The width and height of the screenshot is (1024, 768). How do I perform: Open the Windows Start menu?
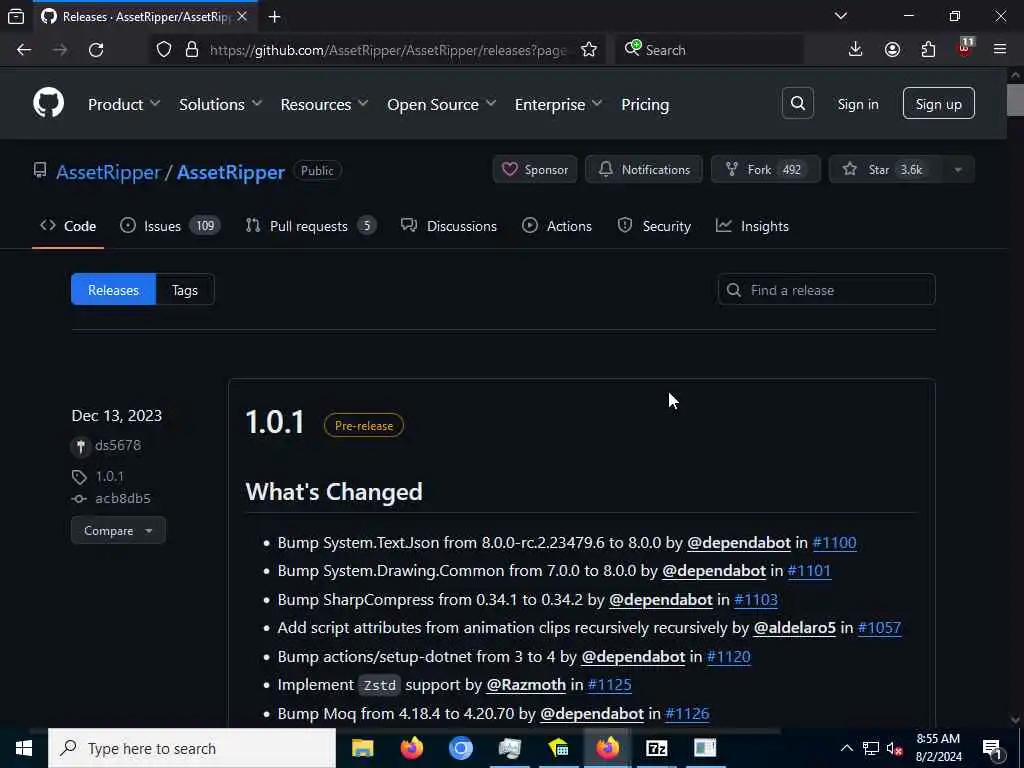coord(24,748)
